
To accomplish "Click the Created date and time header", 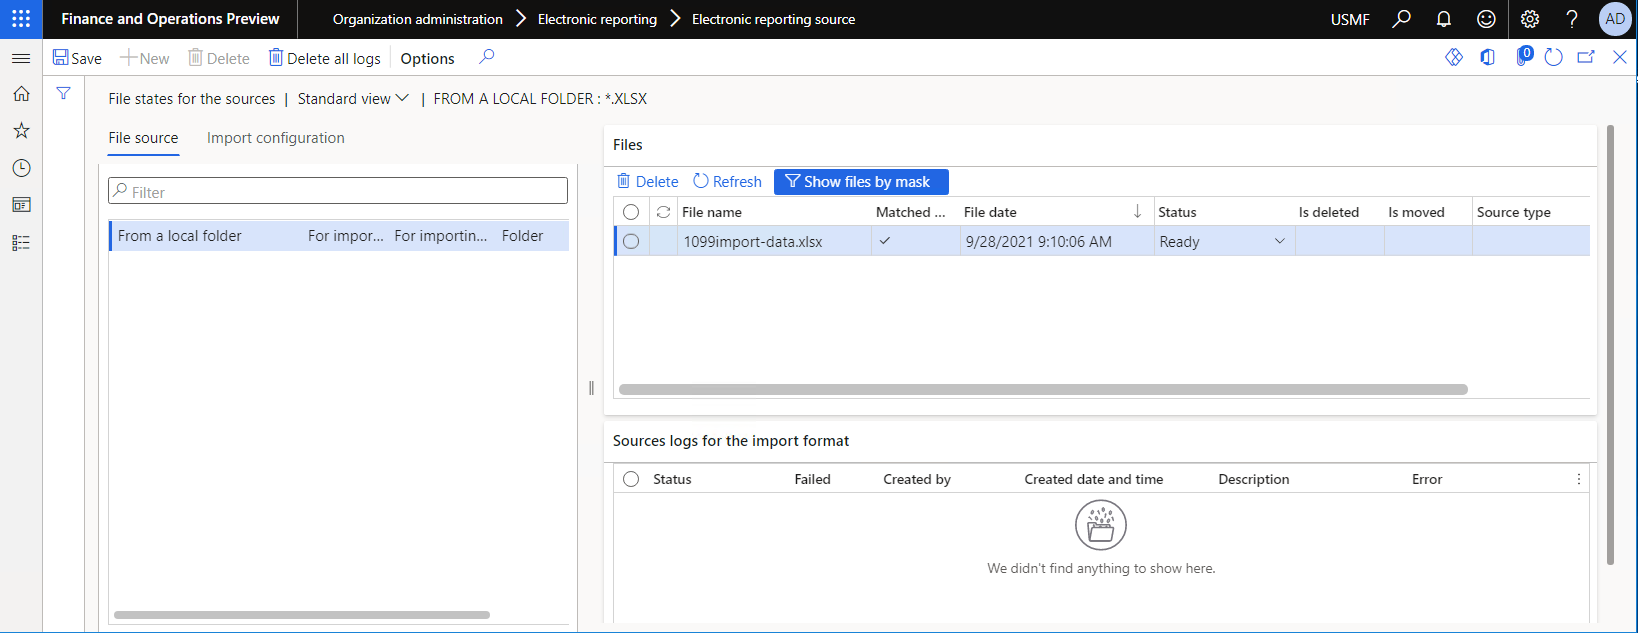I will pyautogui.click(x=1093, y=479).
